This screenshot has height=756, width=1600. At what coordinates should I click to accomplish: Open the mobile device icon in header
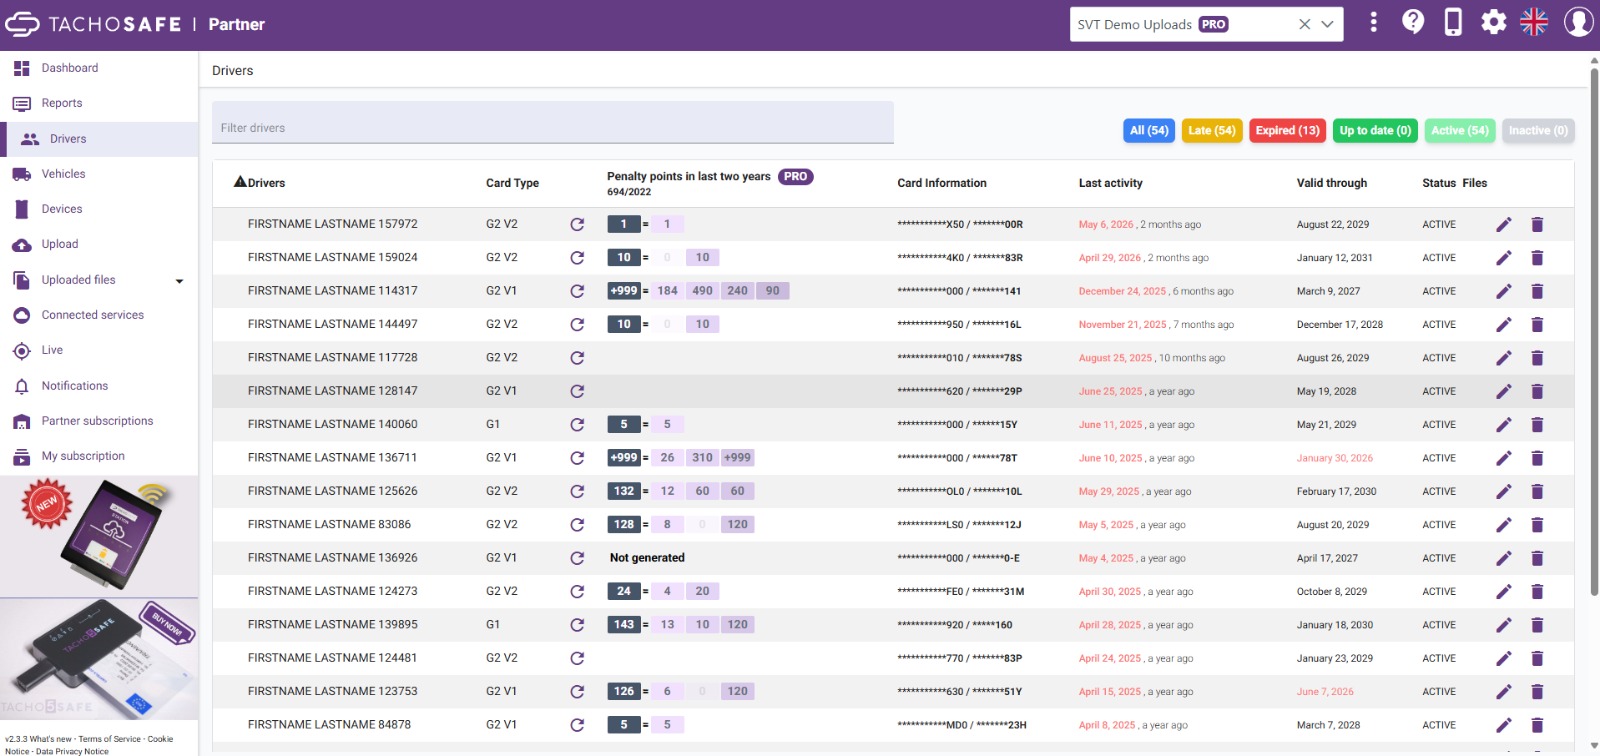(1453, 22)
